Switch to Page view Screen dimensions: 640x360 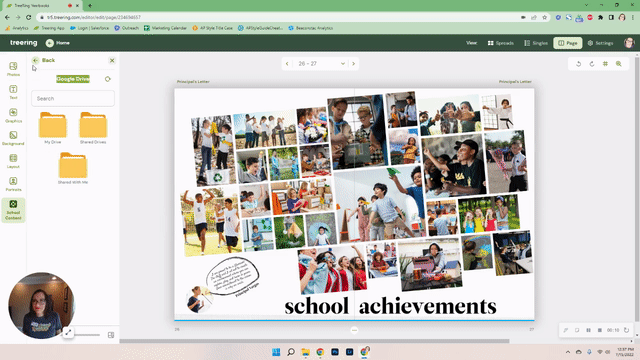(568, 43)
